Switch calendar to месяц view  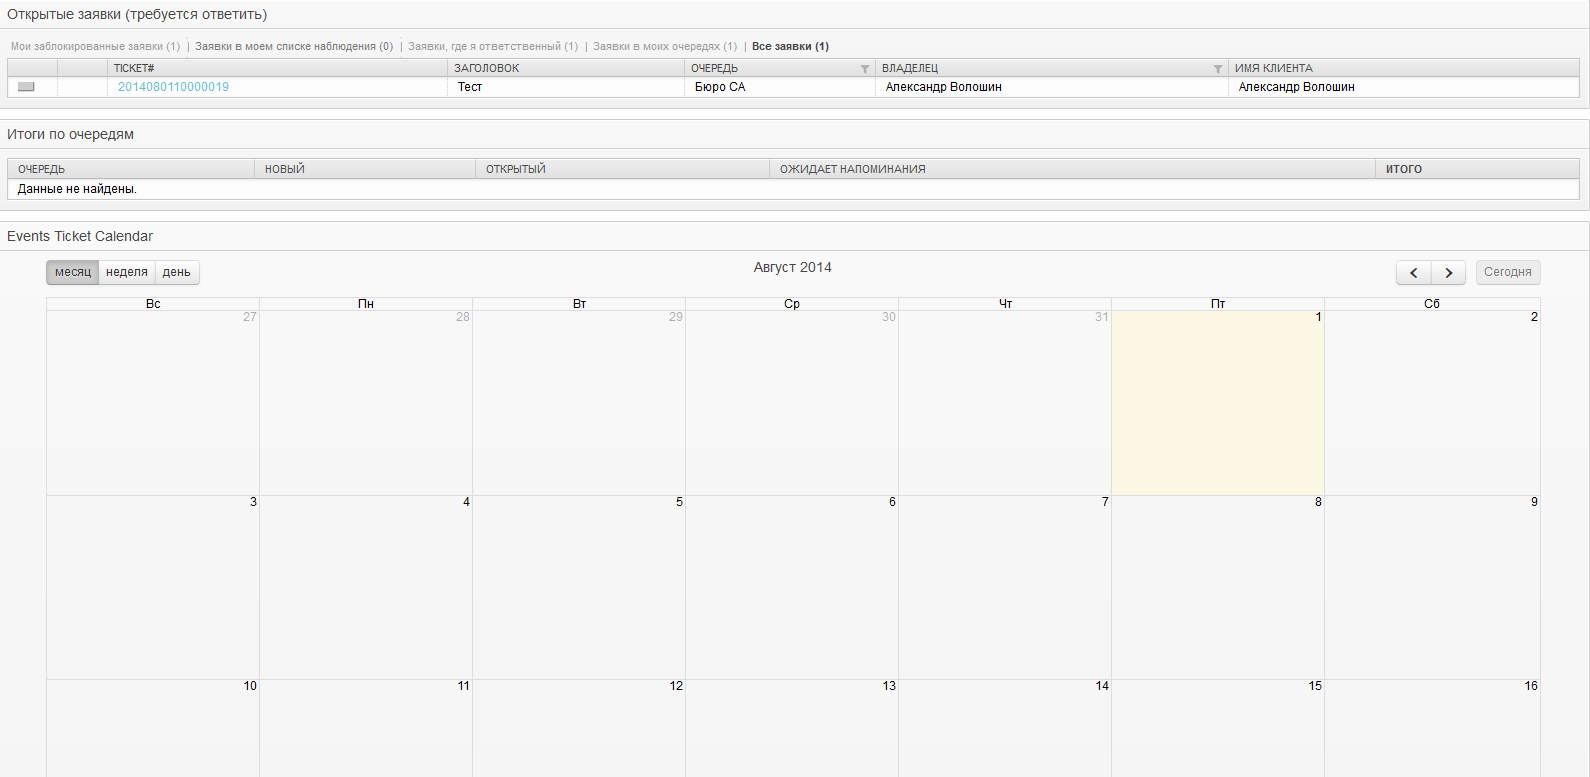tap(72, 272)
